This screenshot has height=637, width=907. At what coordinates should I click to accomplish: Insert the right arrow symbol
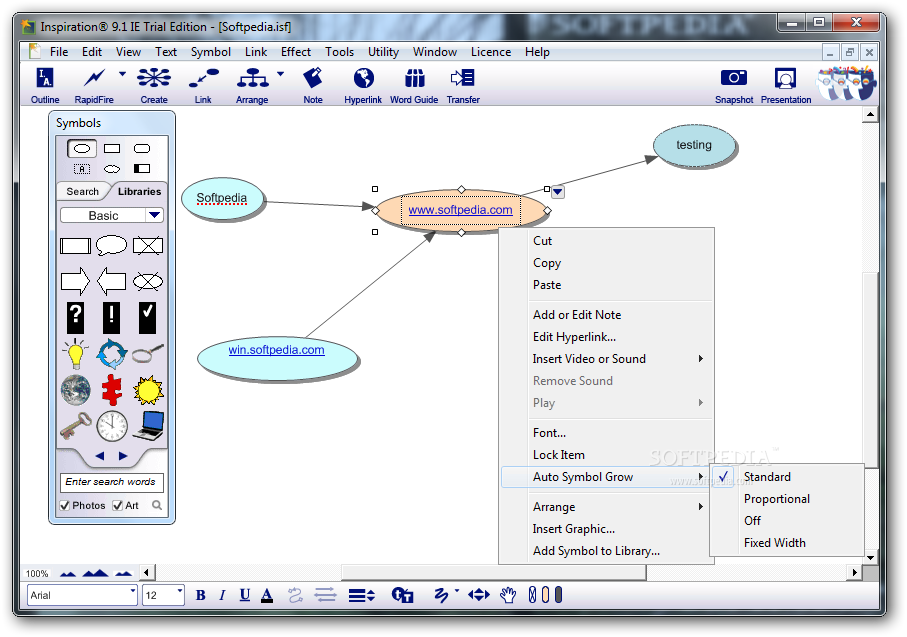click(x=75, y=282)
